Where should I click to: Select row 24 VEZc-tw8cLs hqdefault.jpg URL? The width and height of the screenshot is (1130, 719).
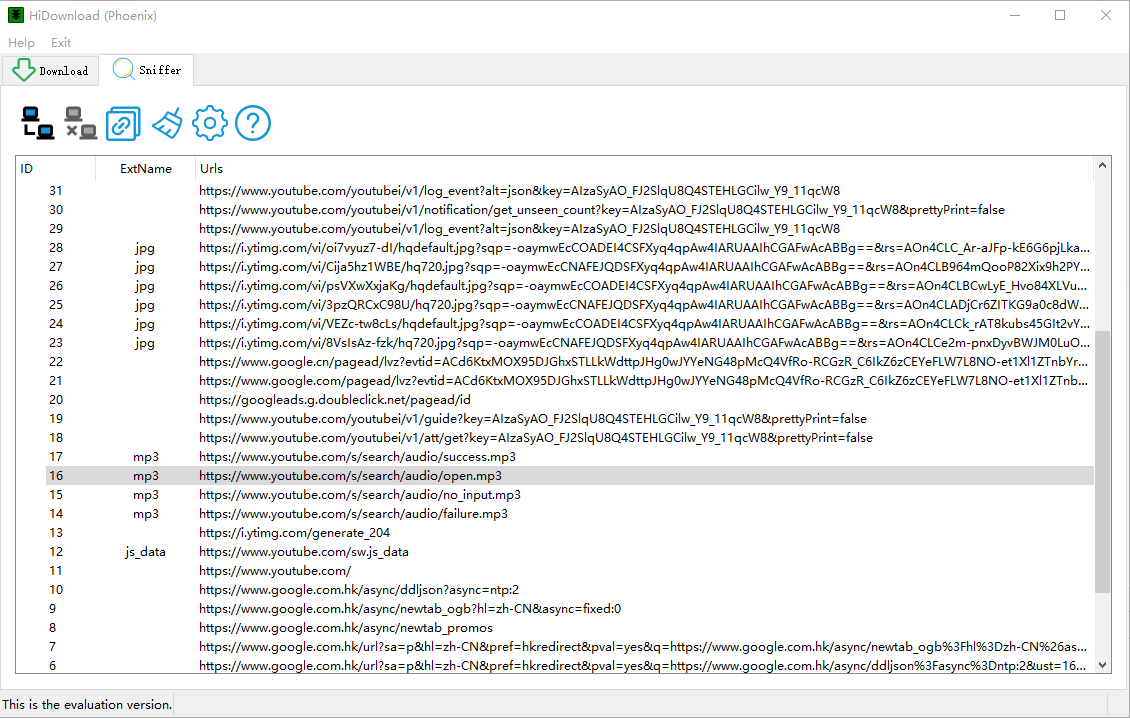tap(644, 323)
